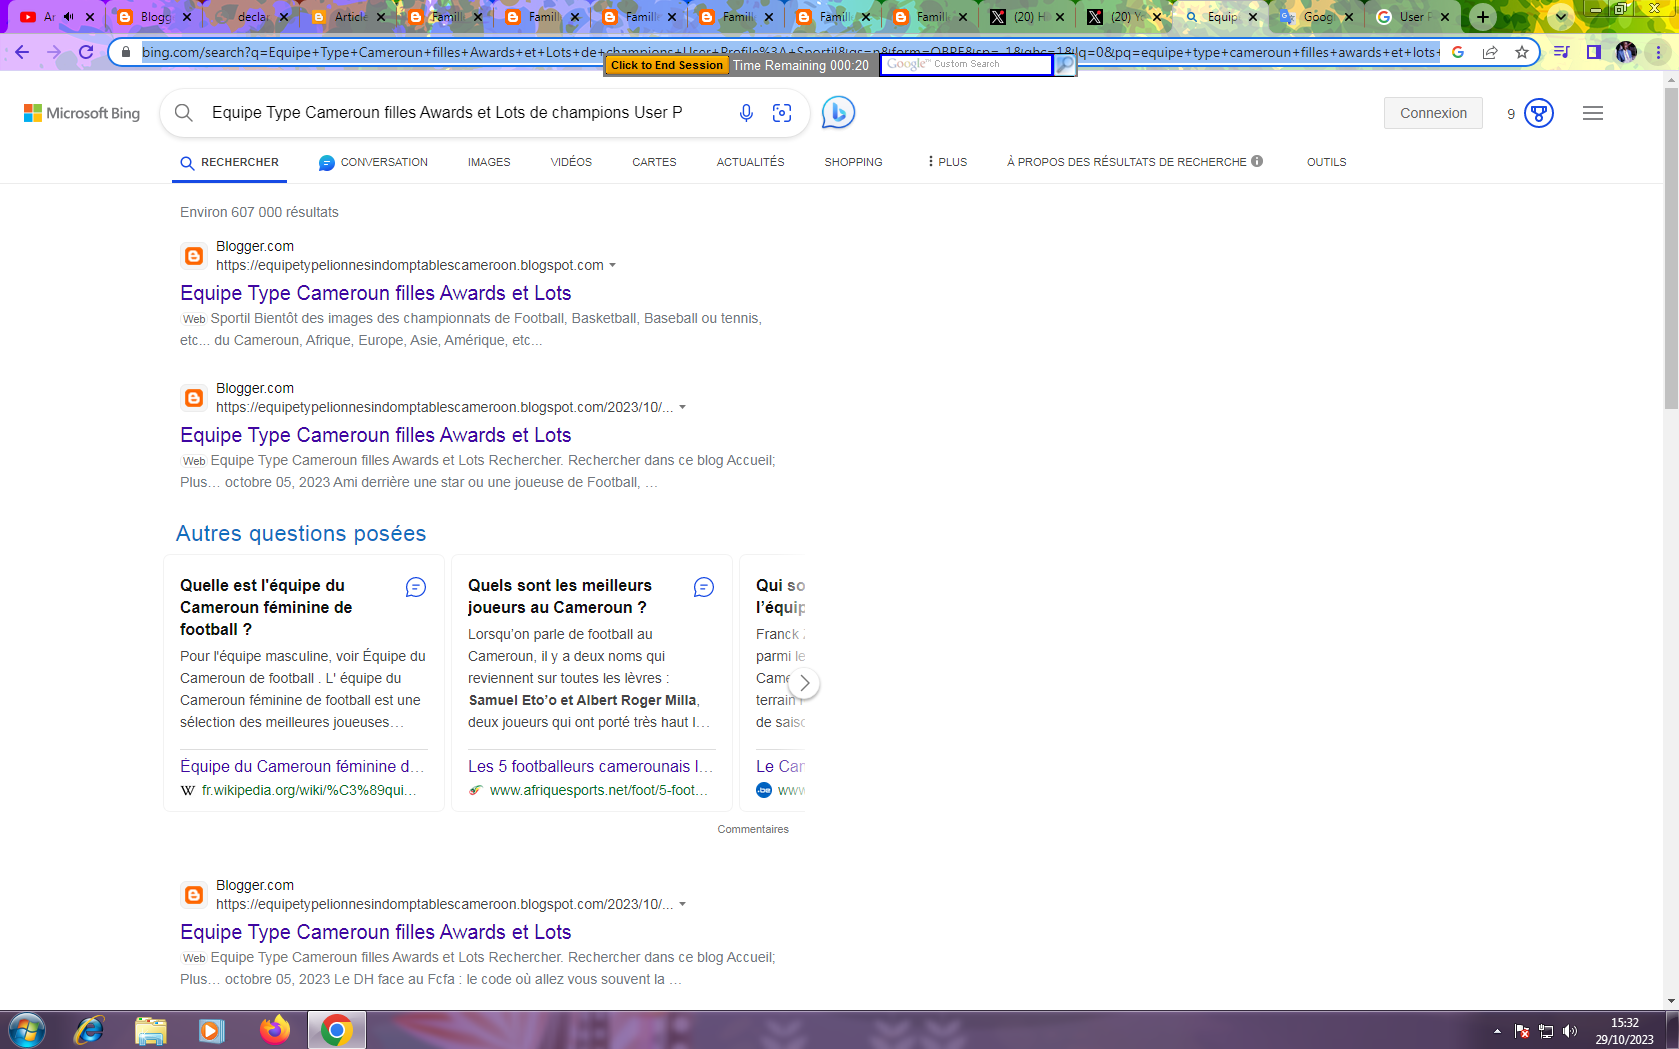Click Commentaires feedback link
The height and width of the screenshot is (1049, 1679).
[x=752, y=829]
